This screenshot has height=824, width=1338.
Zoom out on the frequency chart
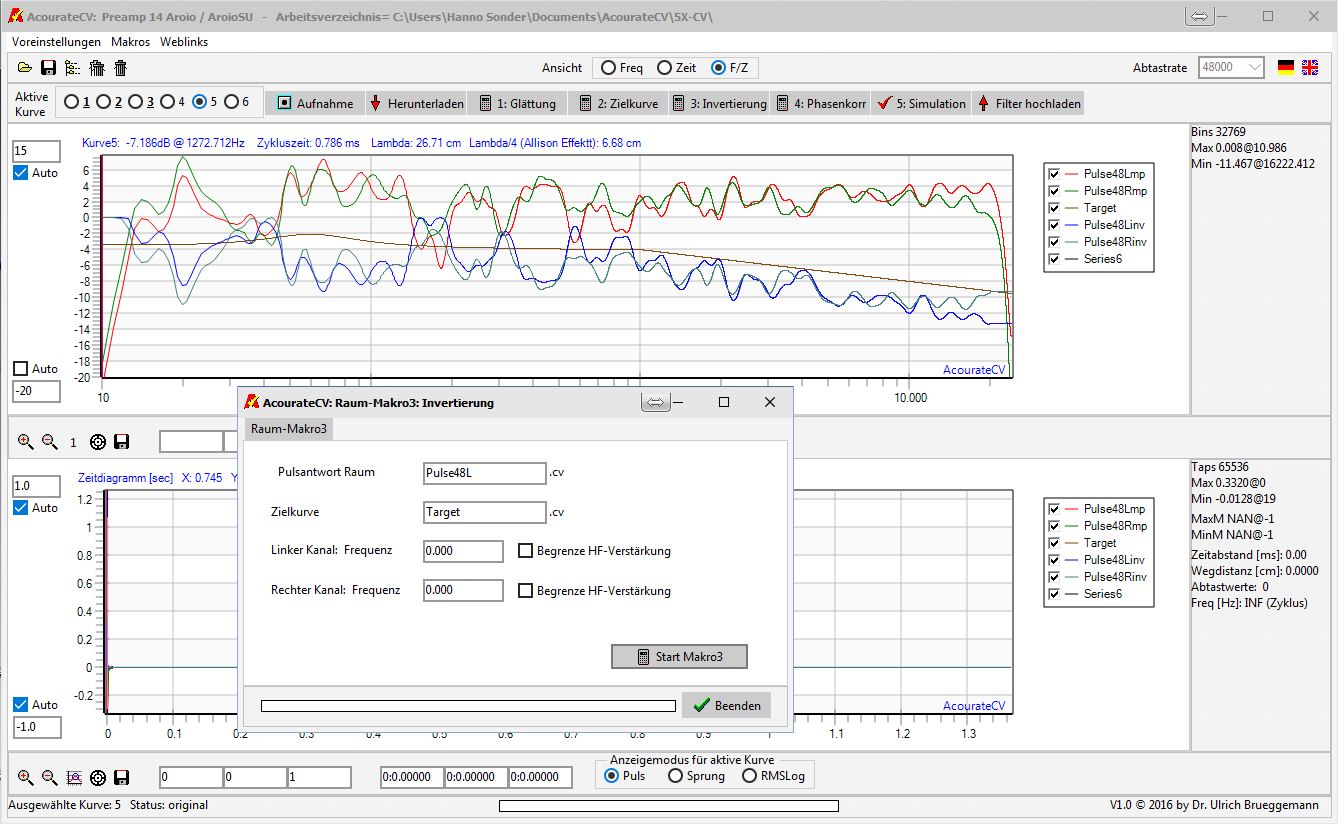tap(49, 442)
